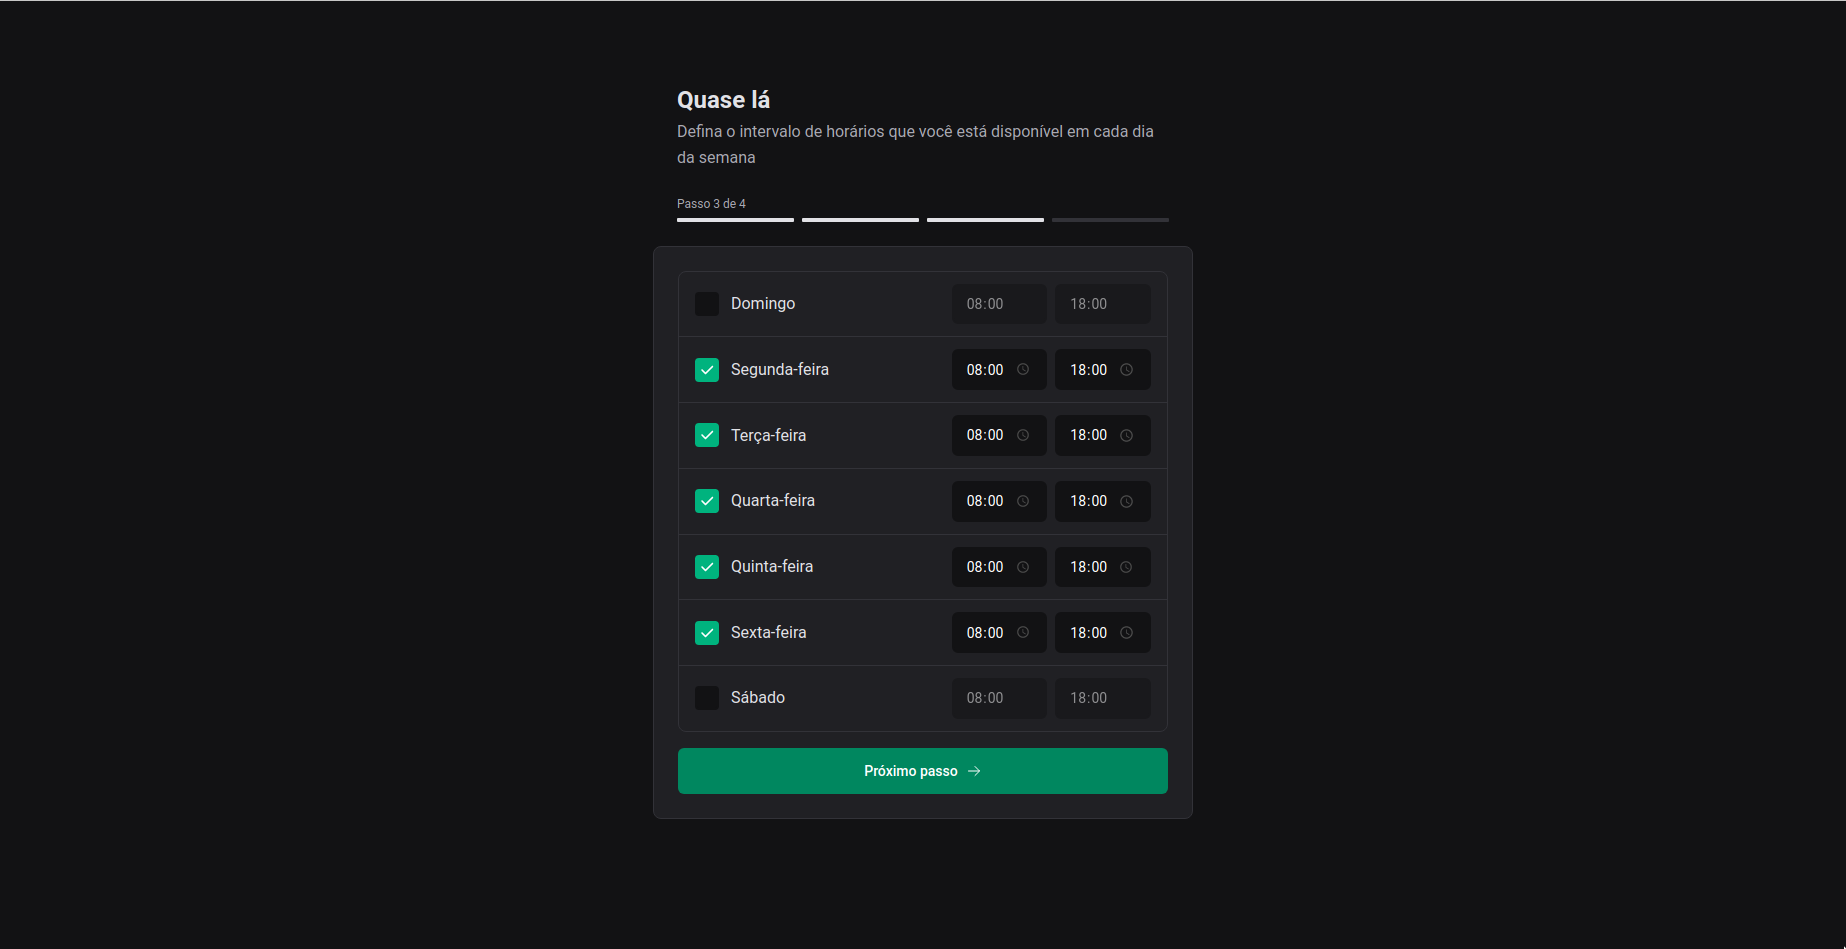Select the Sexta-feira 18:00 end time value
The height and width of the screenshot is (949, 1846).
pos(1089,633)
